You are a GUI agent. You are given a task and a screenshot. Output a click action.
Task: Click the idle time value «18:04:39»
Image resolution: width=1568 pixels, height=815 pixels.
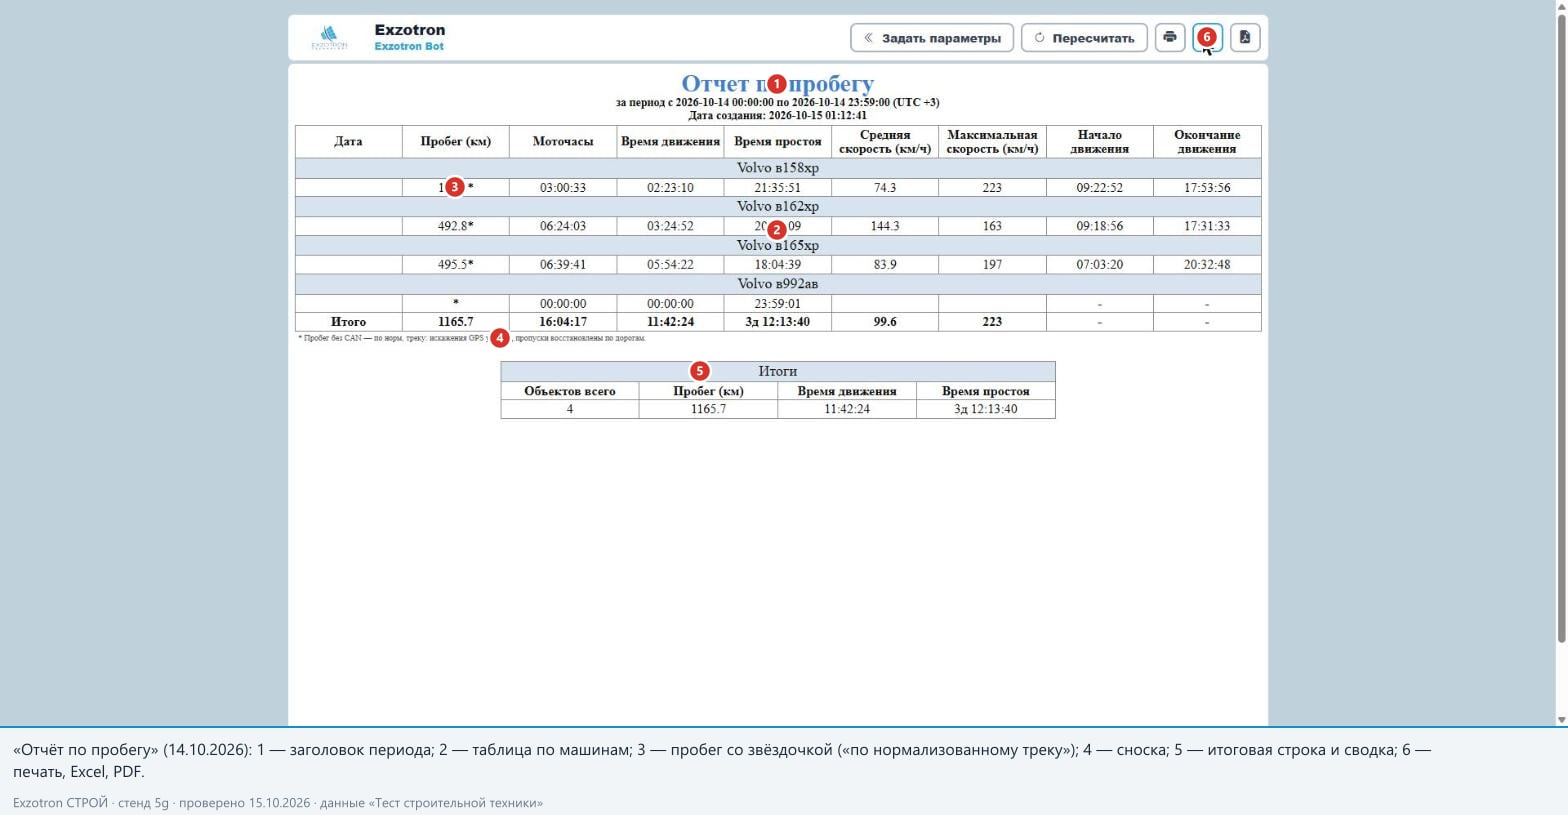(778, 265)
